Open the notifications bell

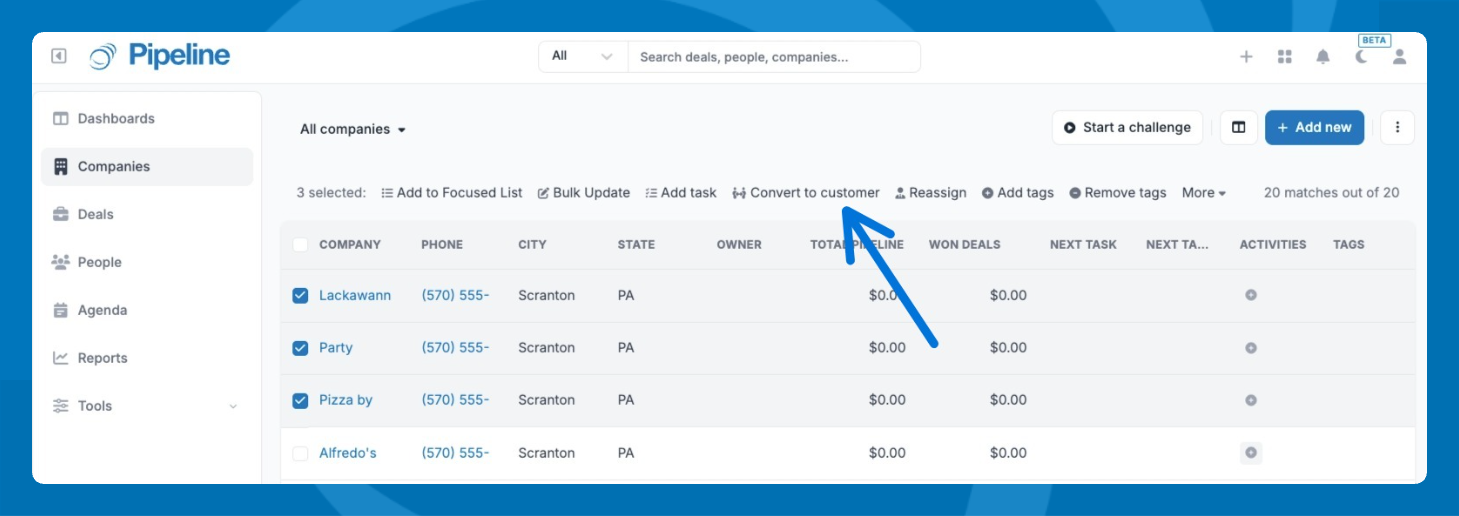(x=1323, y=57)
